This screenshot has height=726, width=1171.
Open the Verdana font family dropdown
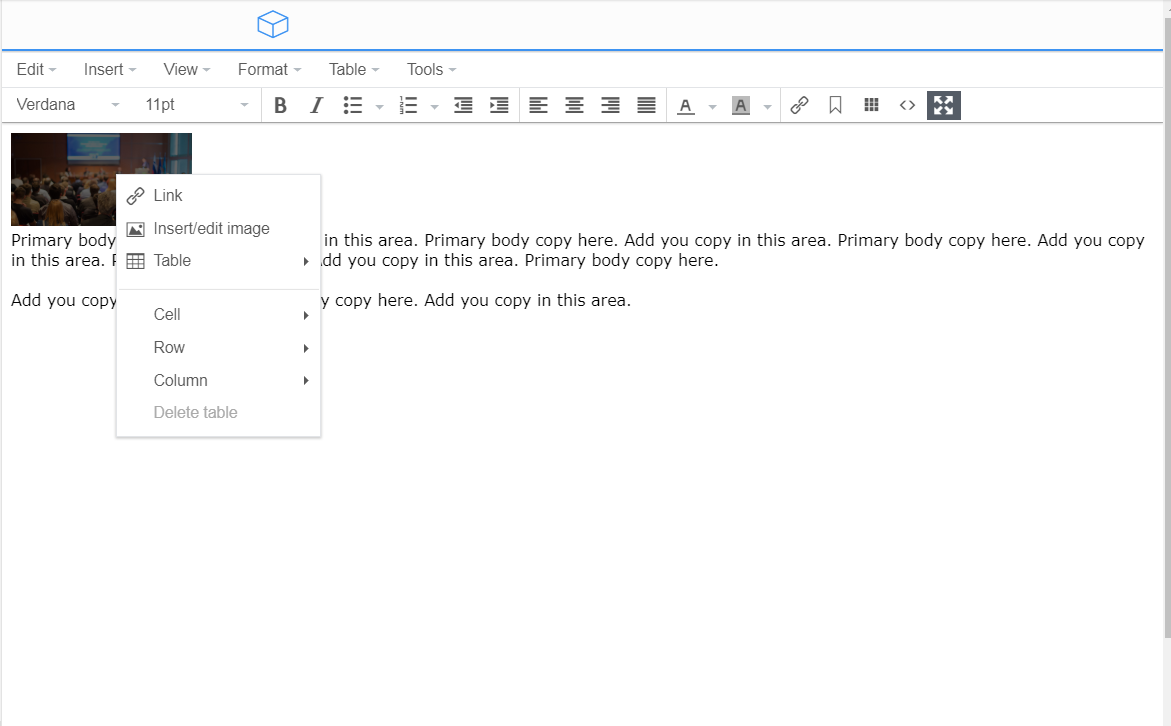coord(67,105)
